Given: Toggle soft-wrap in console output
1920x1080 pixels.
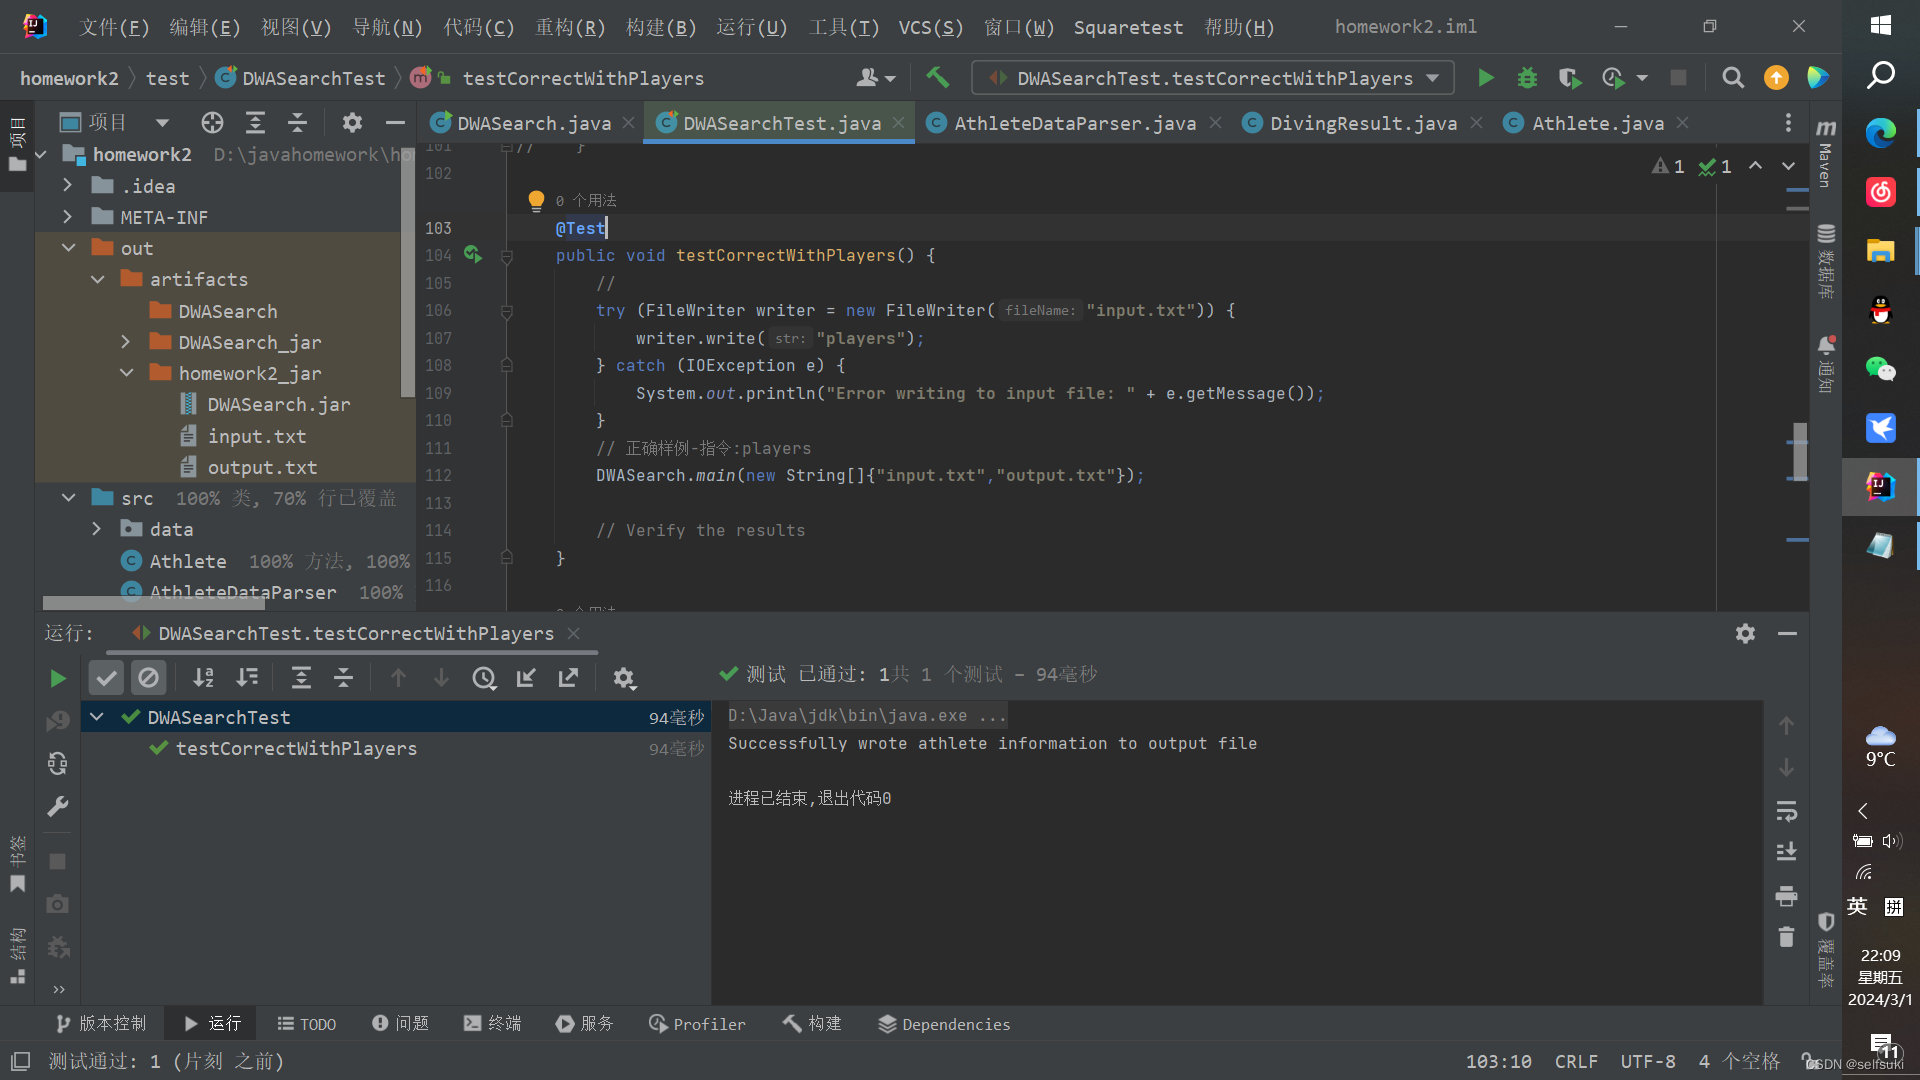Looking at the screenshot, I should click(1786, 811).
